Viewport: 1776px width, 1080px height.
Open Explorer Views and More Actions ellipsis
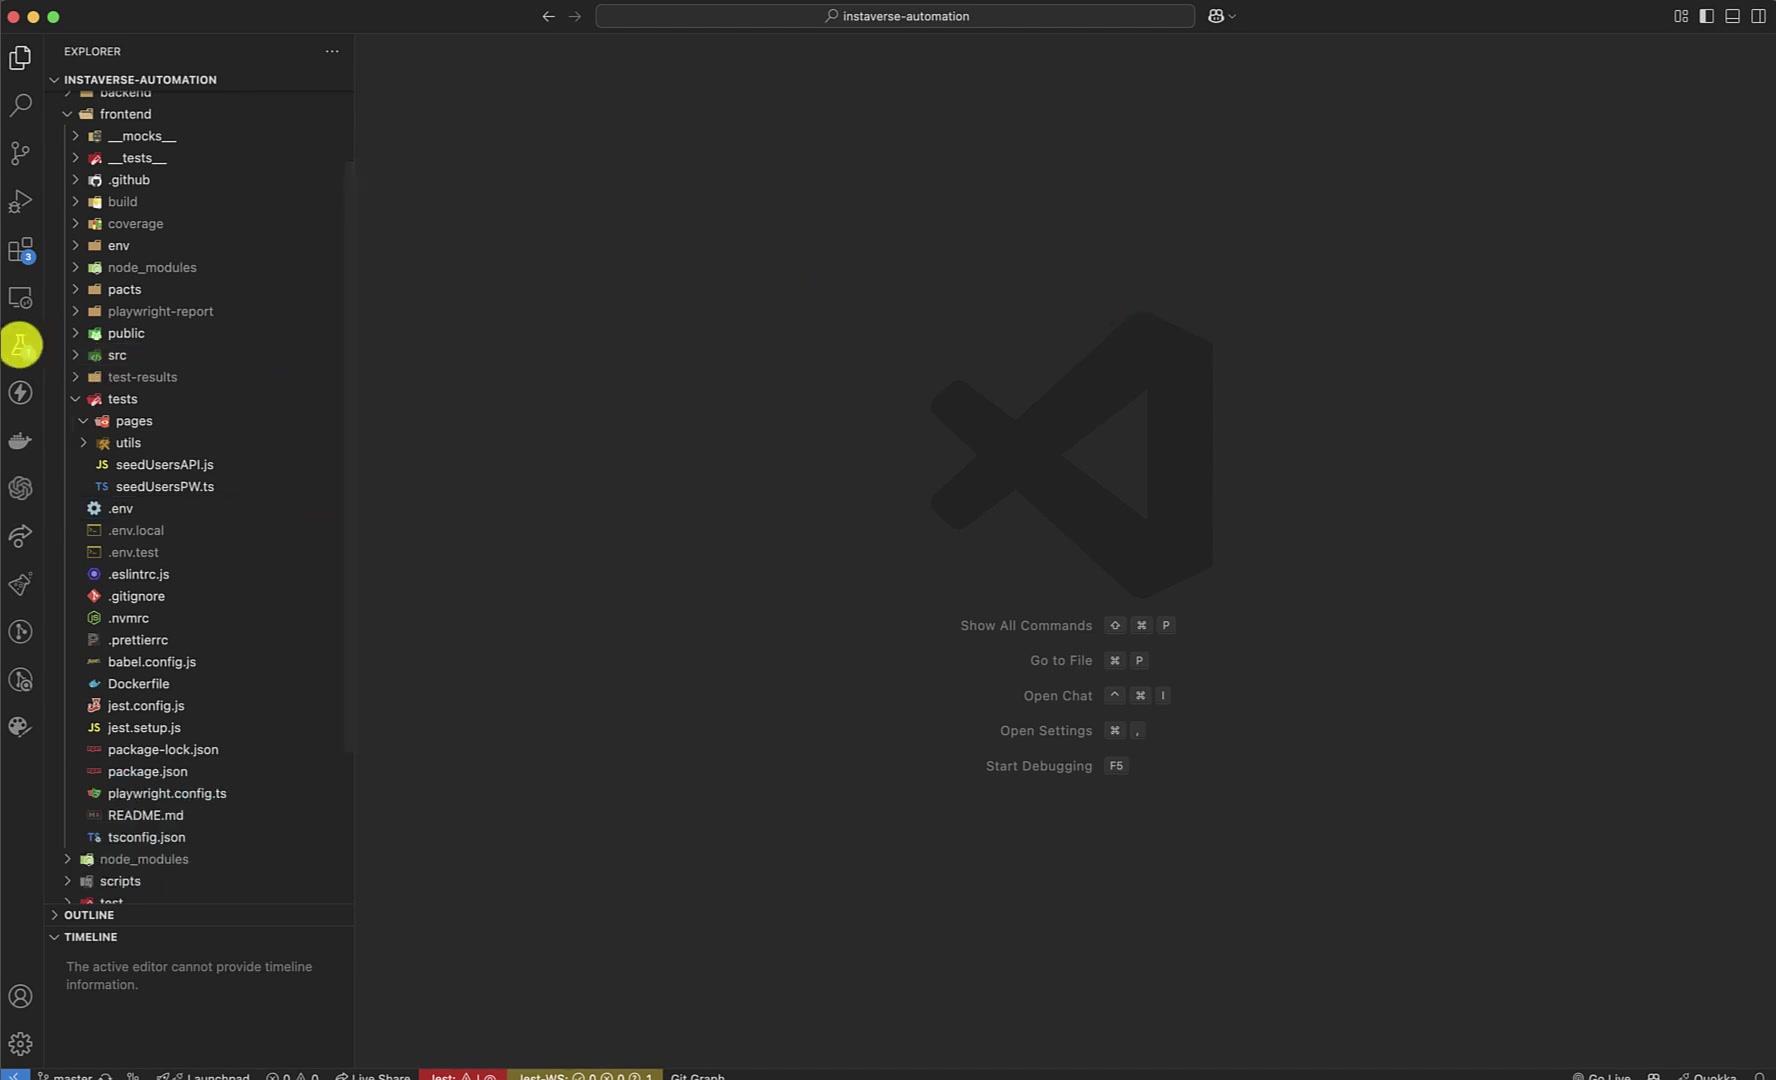pyautogui.click(x=332, y=51)
